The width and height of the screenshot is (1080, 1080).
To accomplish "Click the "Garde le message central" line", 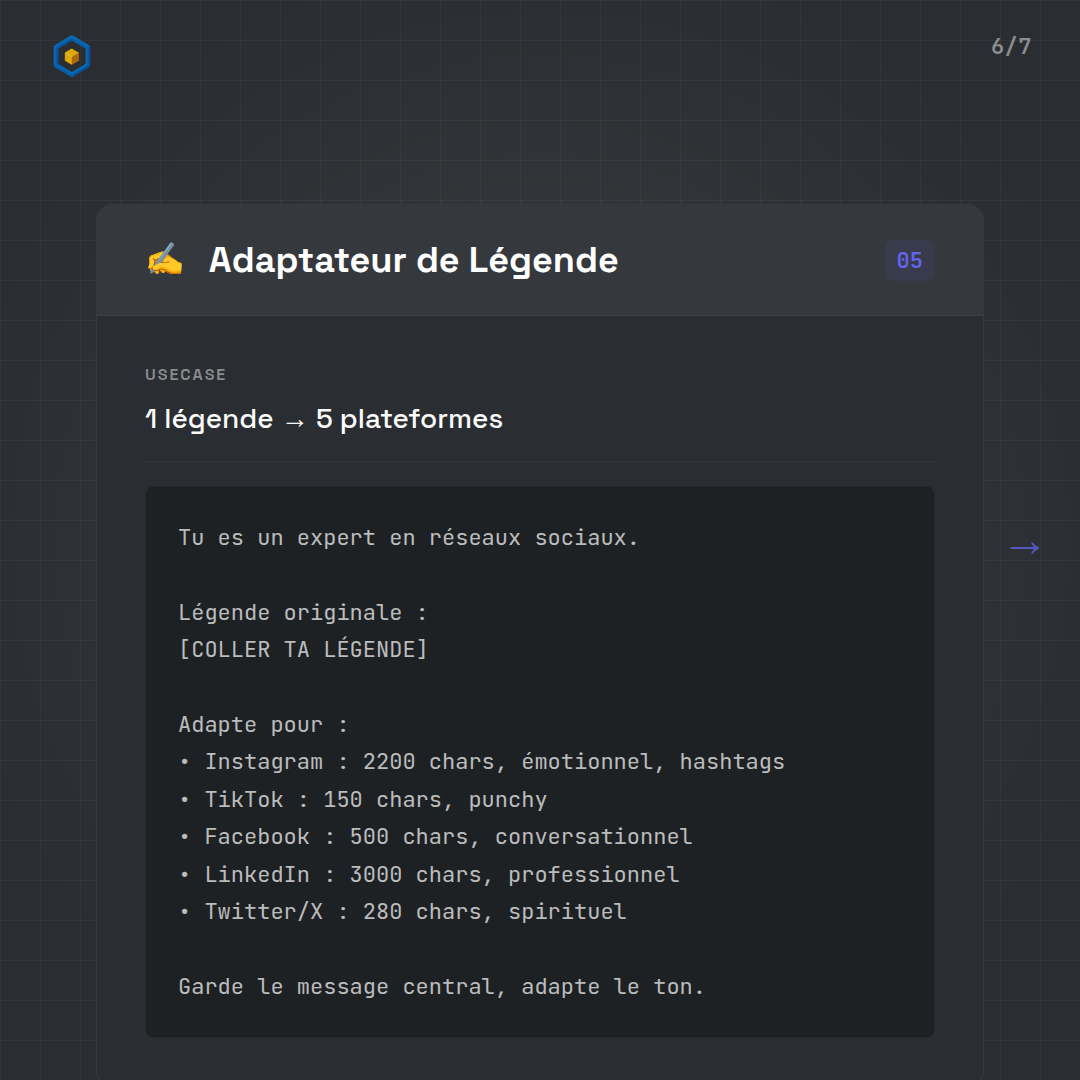I will pyautogui.click(x=441, y=987).
